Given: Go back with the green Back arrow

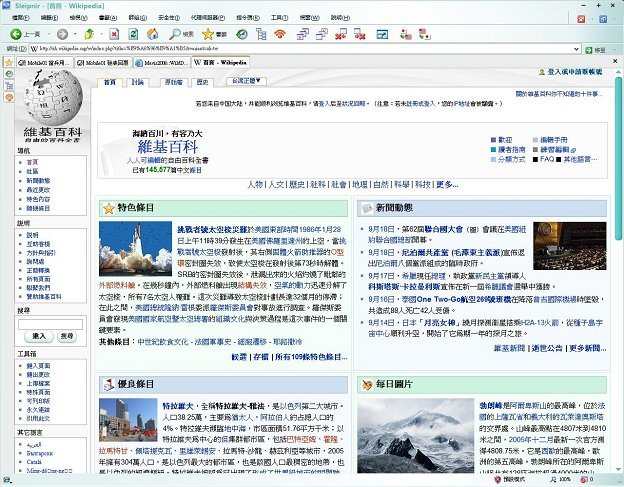Looking at the screenshot, I should pyautogui.click(x=16, y=35).
